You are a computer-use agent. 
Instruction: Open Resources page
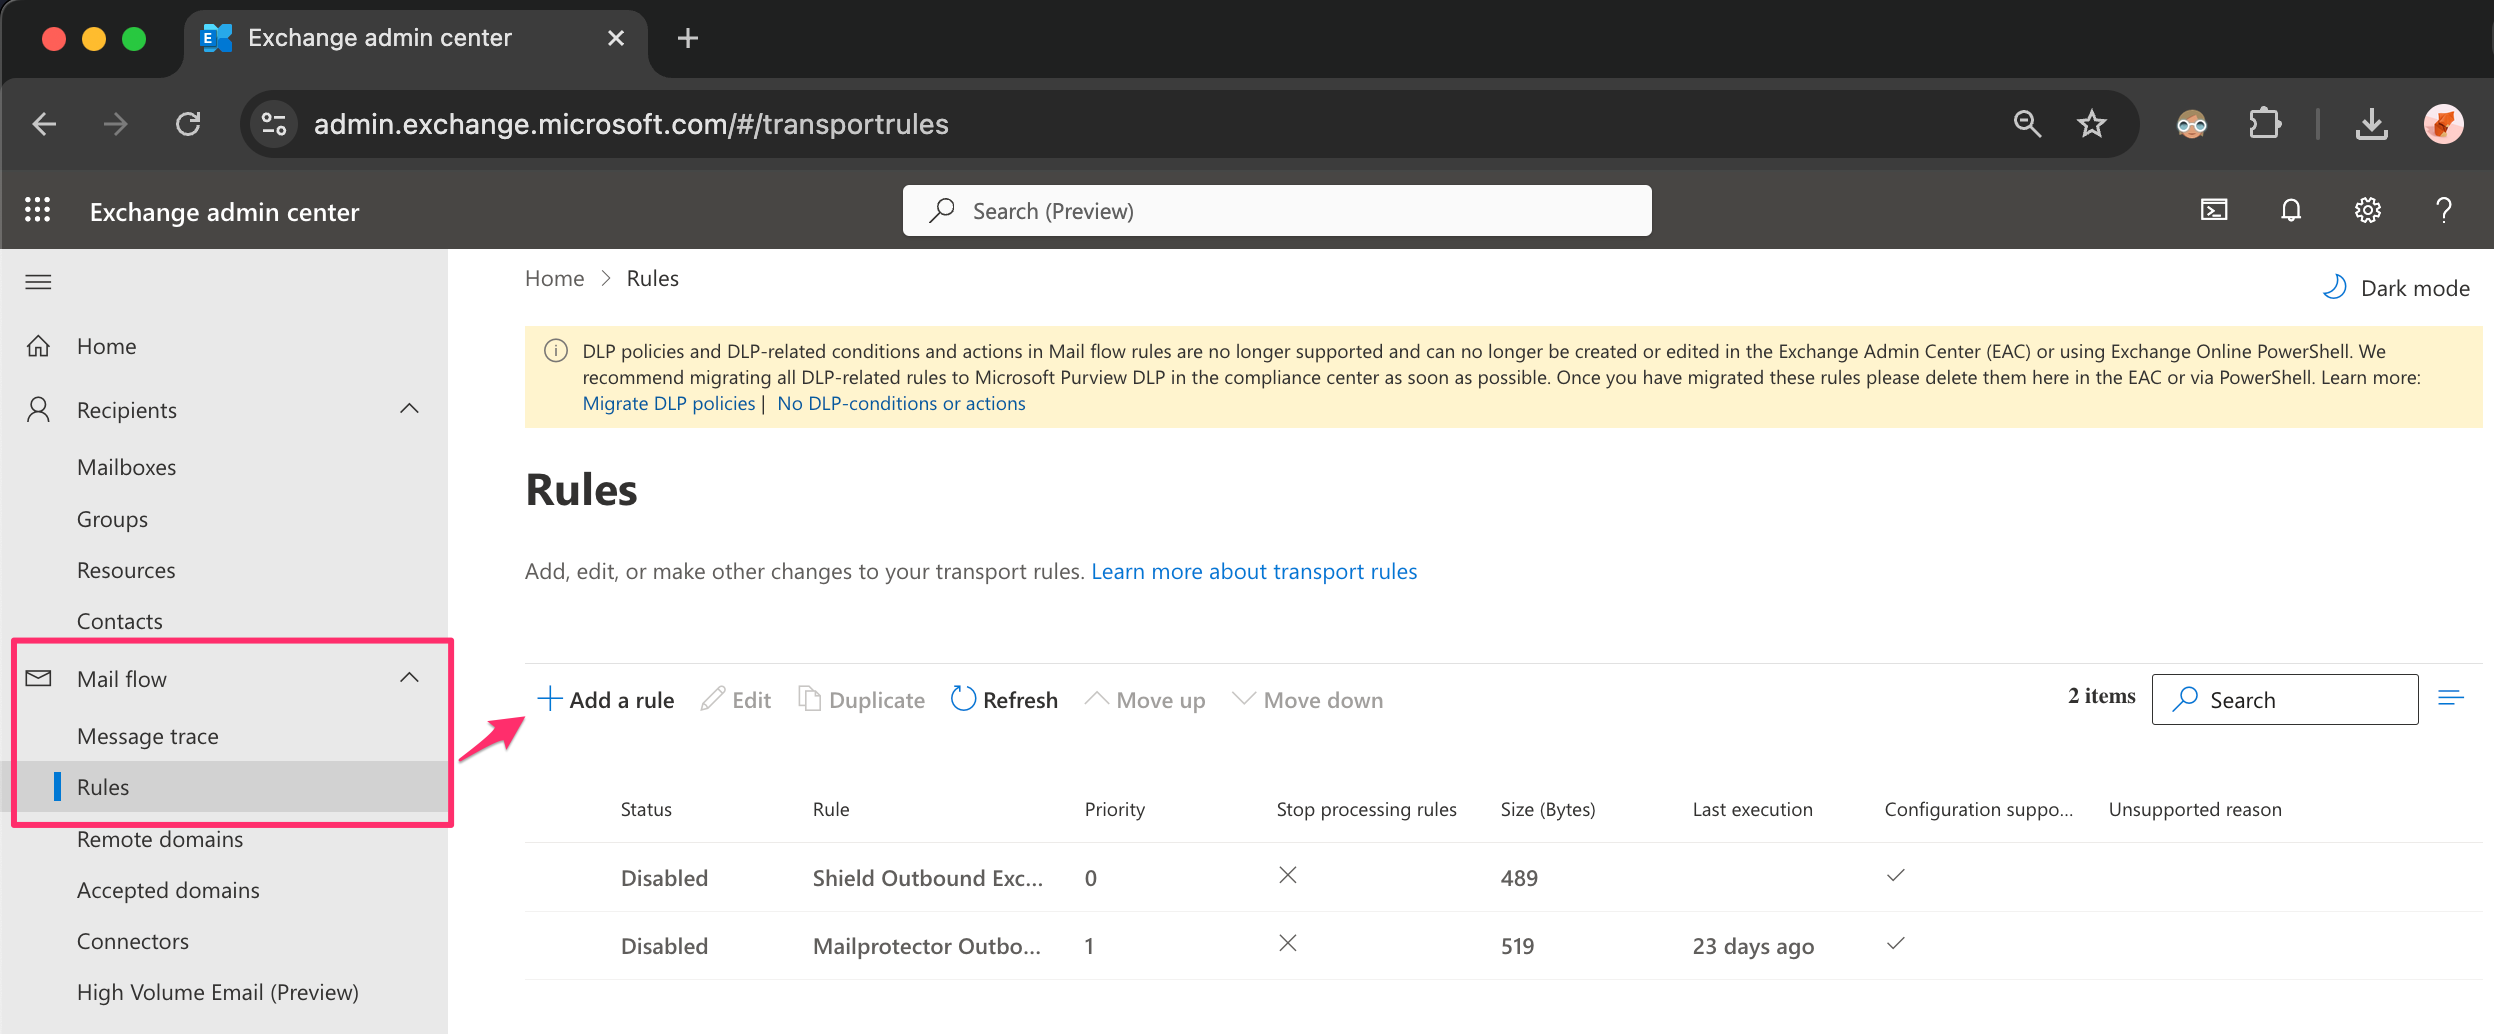(126, 570)
